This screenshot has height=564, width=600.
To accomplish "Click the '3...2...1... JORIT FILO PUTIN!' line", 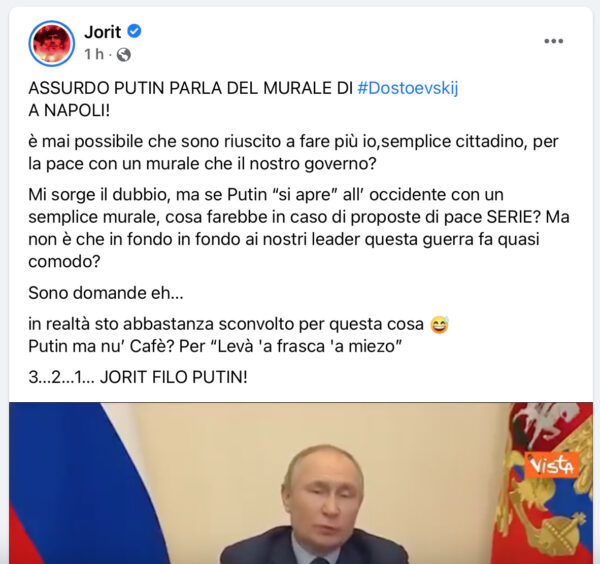I will [x=138, y=377].
